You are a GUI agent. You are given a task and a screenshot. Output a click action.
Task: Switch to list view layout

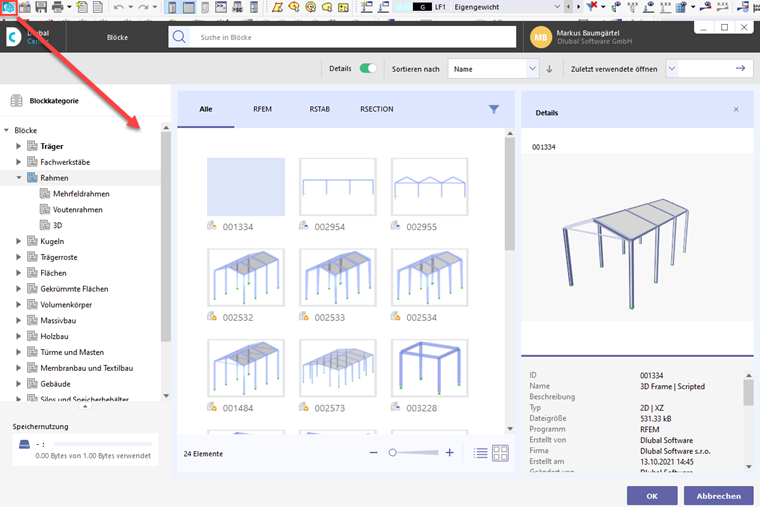[x=481, y=453]
